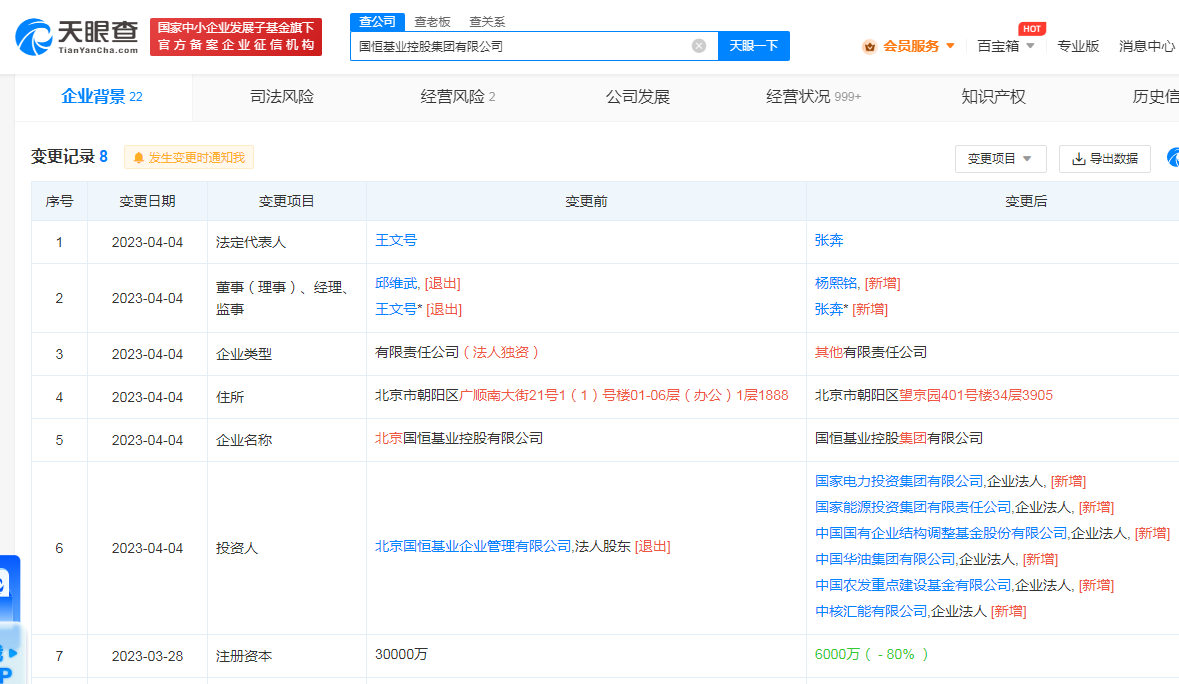Open the 会员服务 dropdown arrow
The width and height of the screenshot is (1179, 684).
pyautogui.click(x=950, y=46)
